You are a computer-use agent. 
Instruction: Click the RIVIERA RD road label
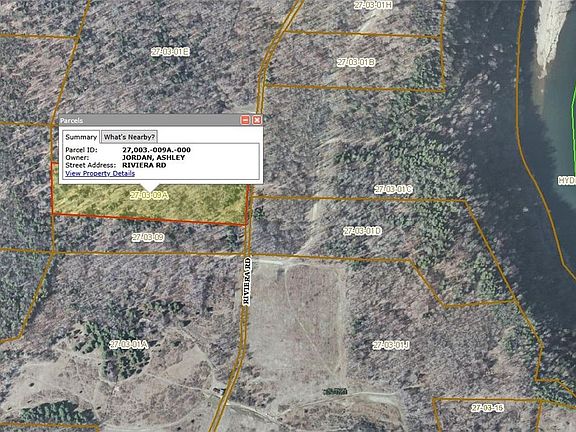click(248, 281)
